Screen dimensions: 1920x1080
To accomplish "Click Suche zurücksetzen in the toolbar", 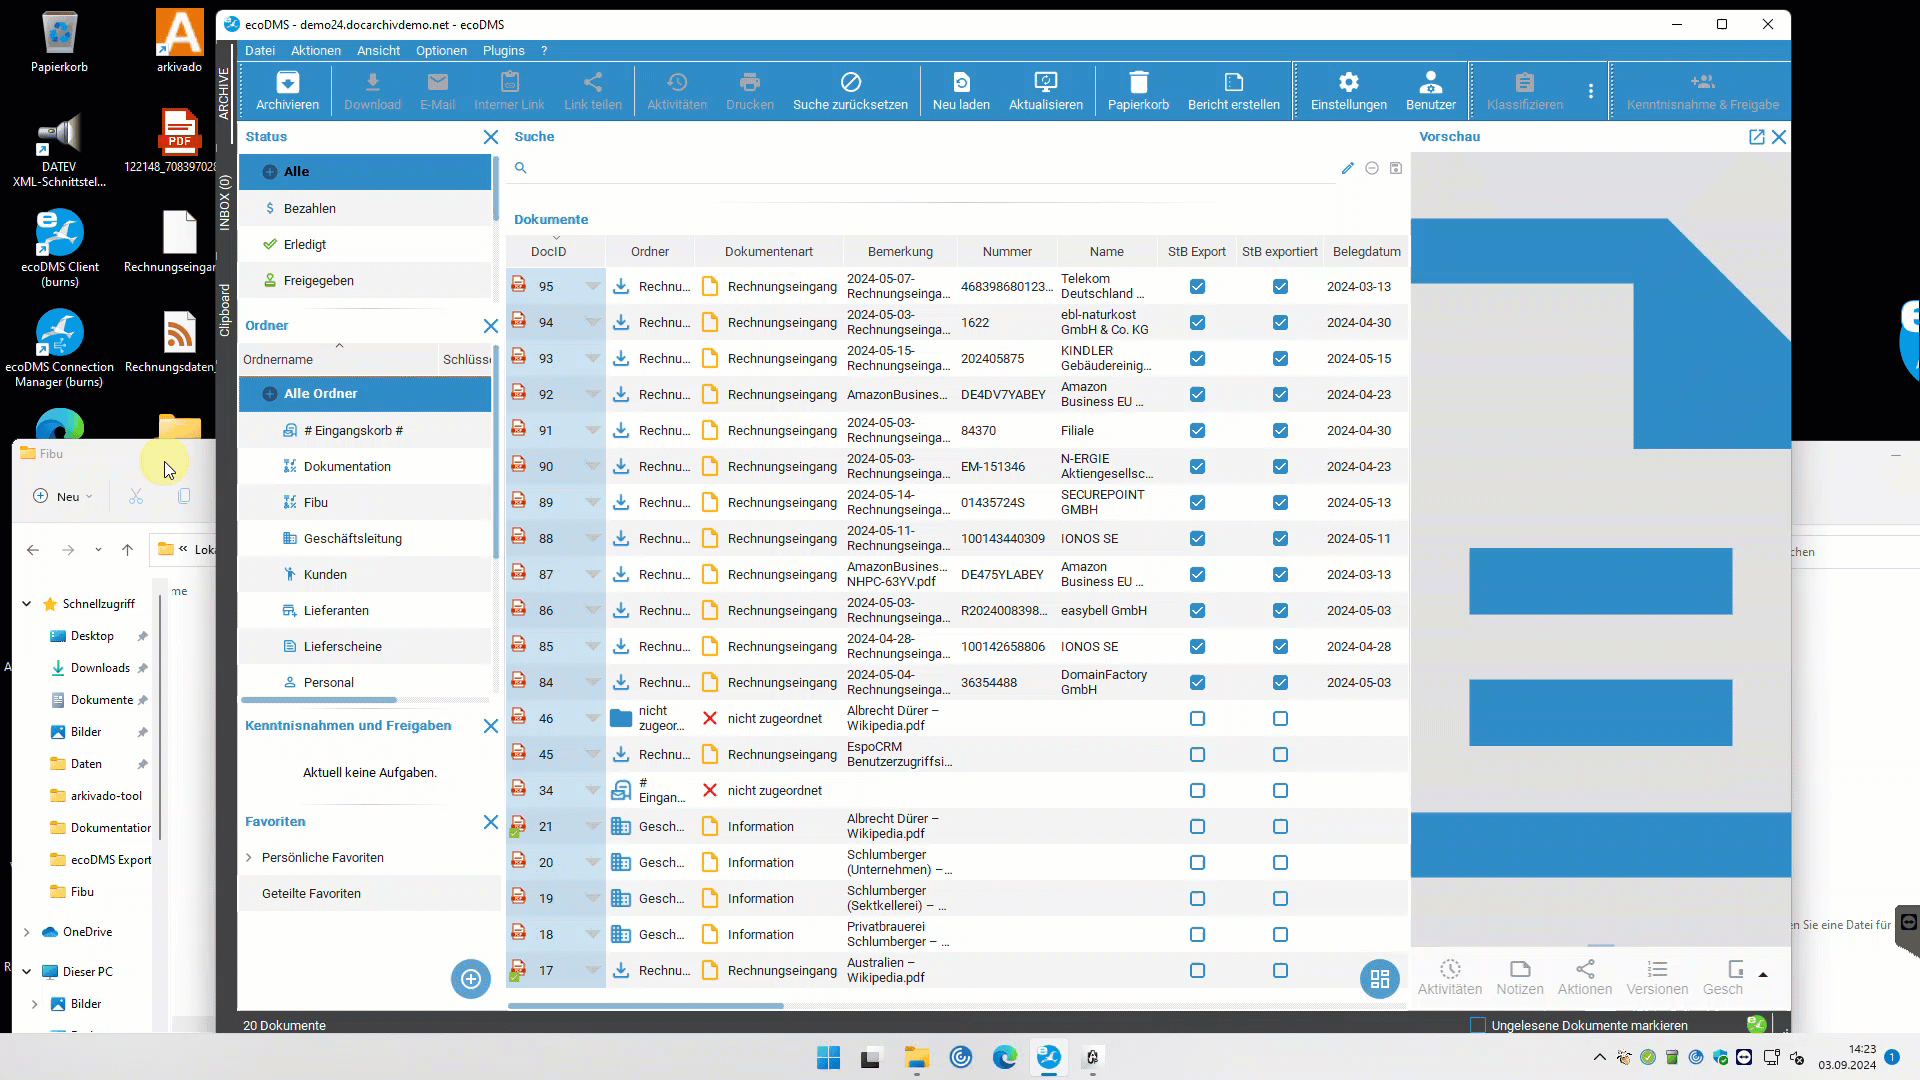I will click(850, 90).
